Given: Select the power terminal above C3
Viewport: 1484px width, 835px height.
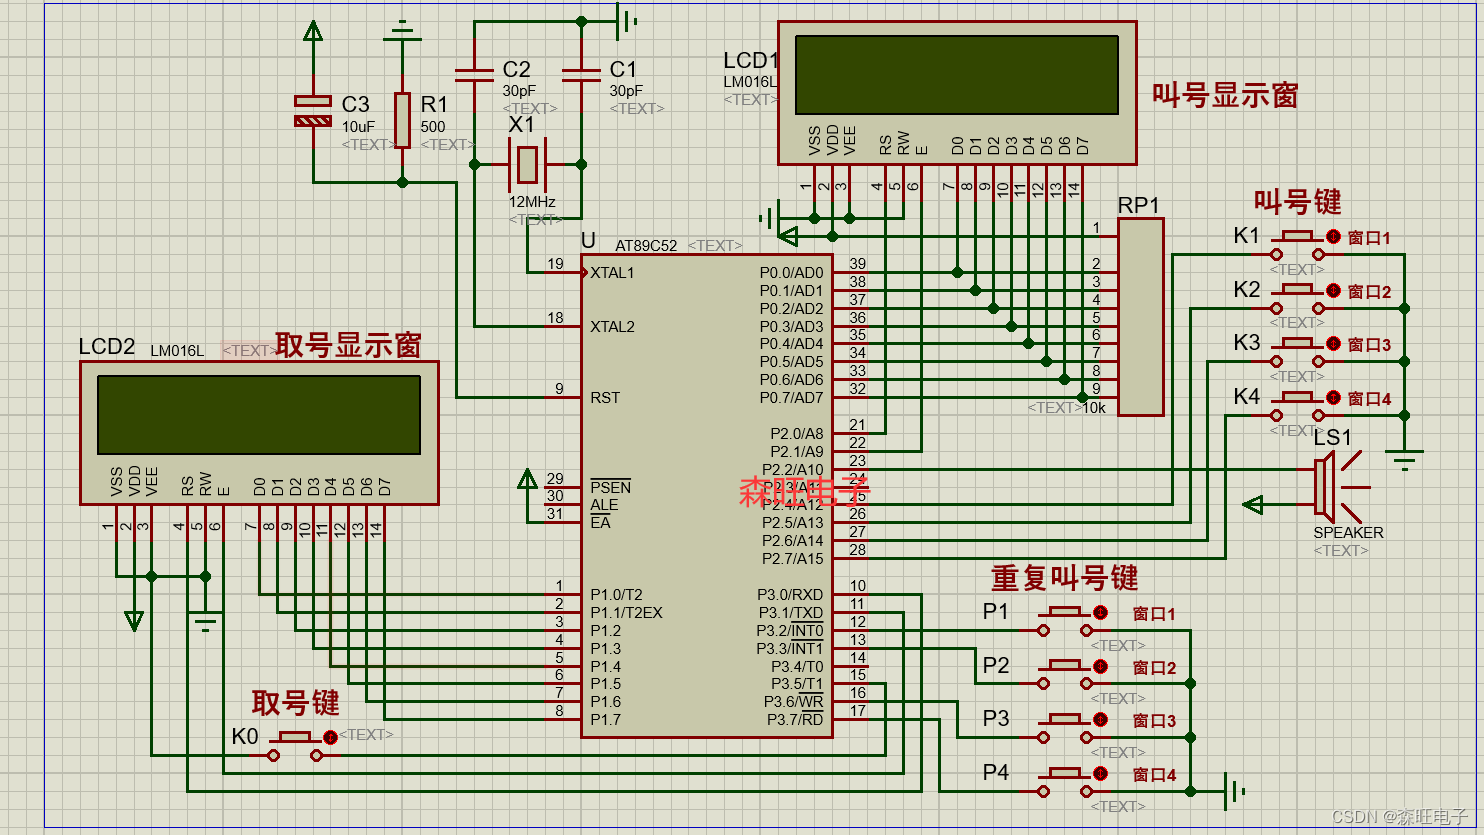Looking at the screenshot, I should pos(313,32).
